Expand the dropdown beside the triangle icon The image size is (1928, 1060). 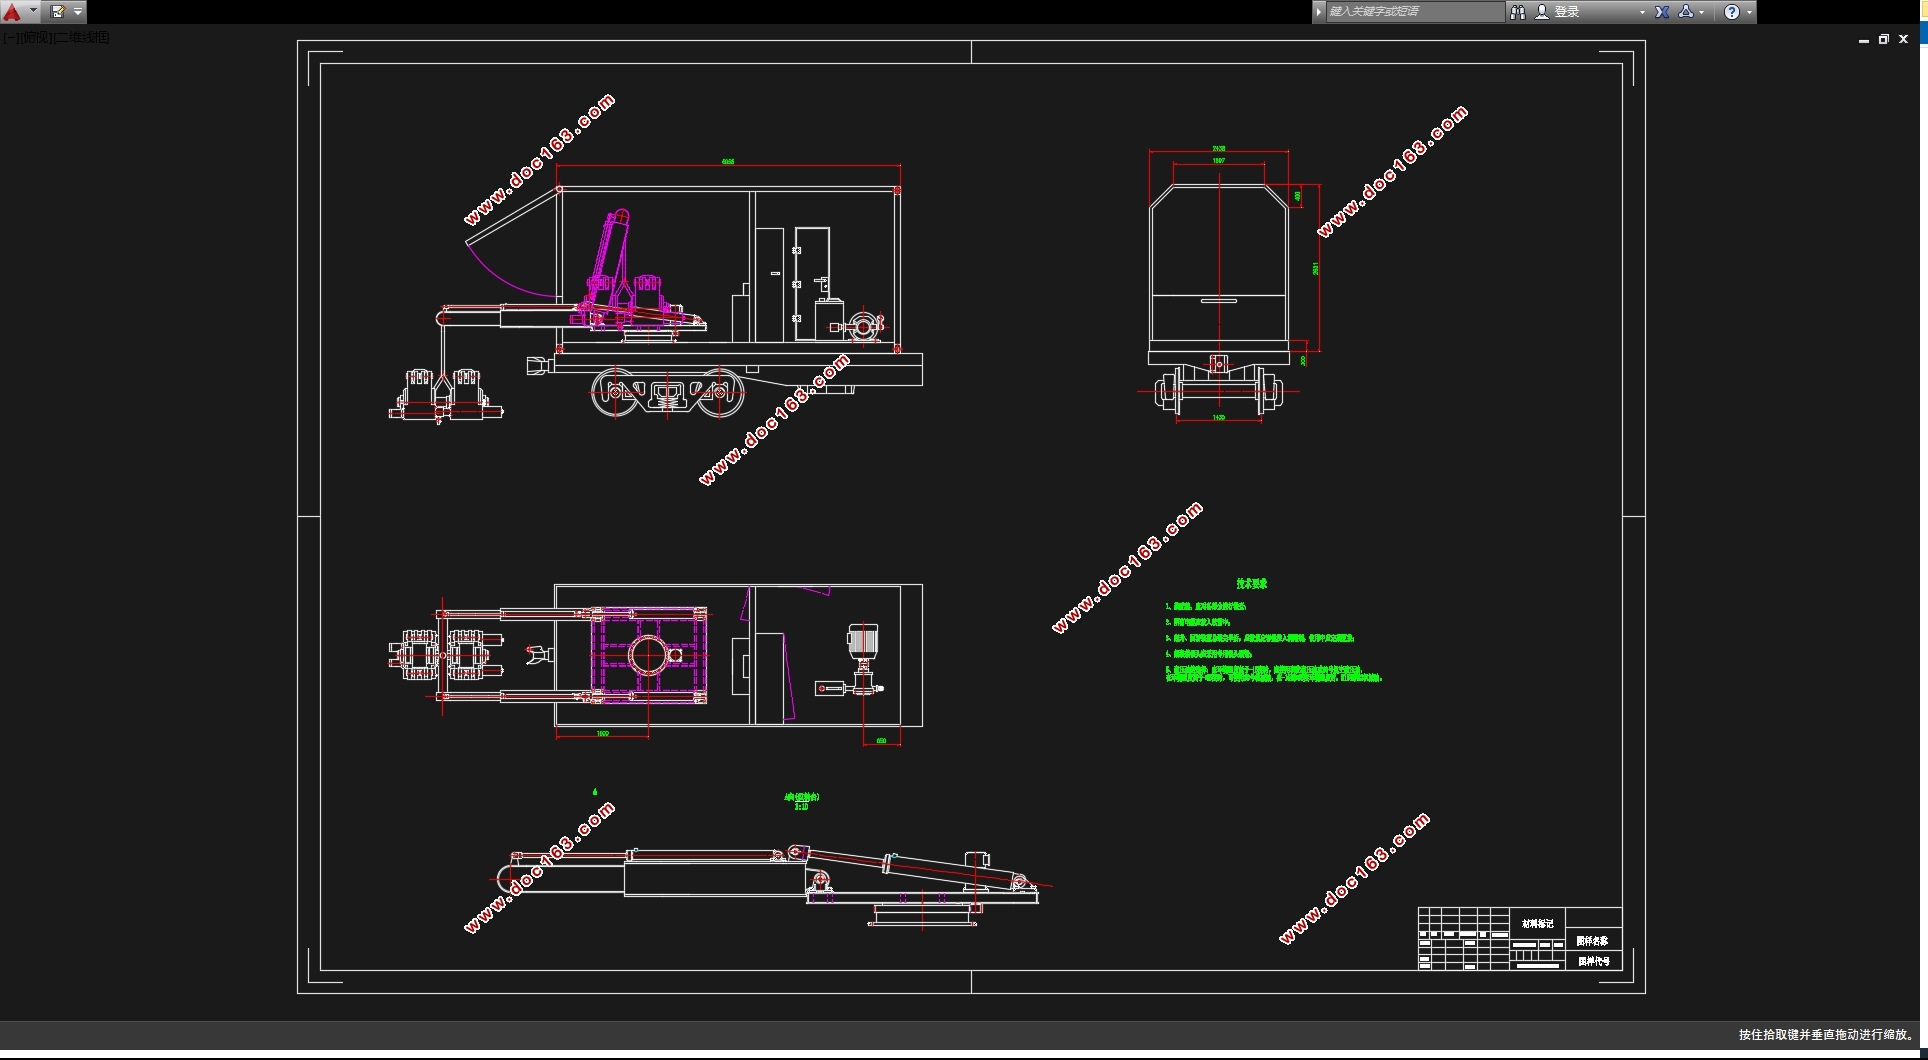pyautogui.click(x=1702, y=12)
